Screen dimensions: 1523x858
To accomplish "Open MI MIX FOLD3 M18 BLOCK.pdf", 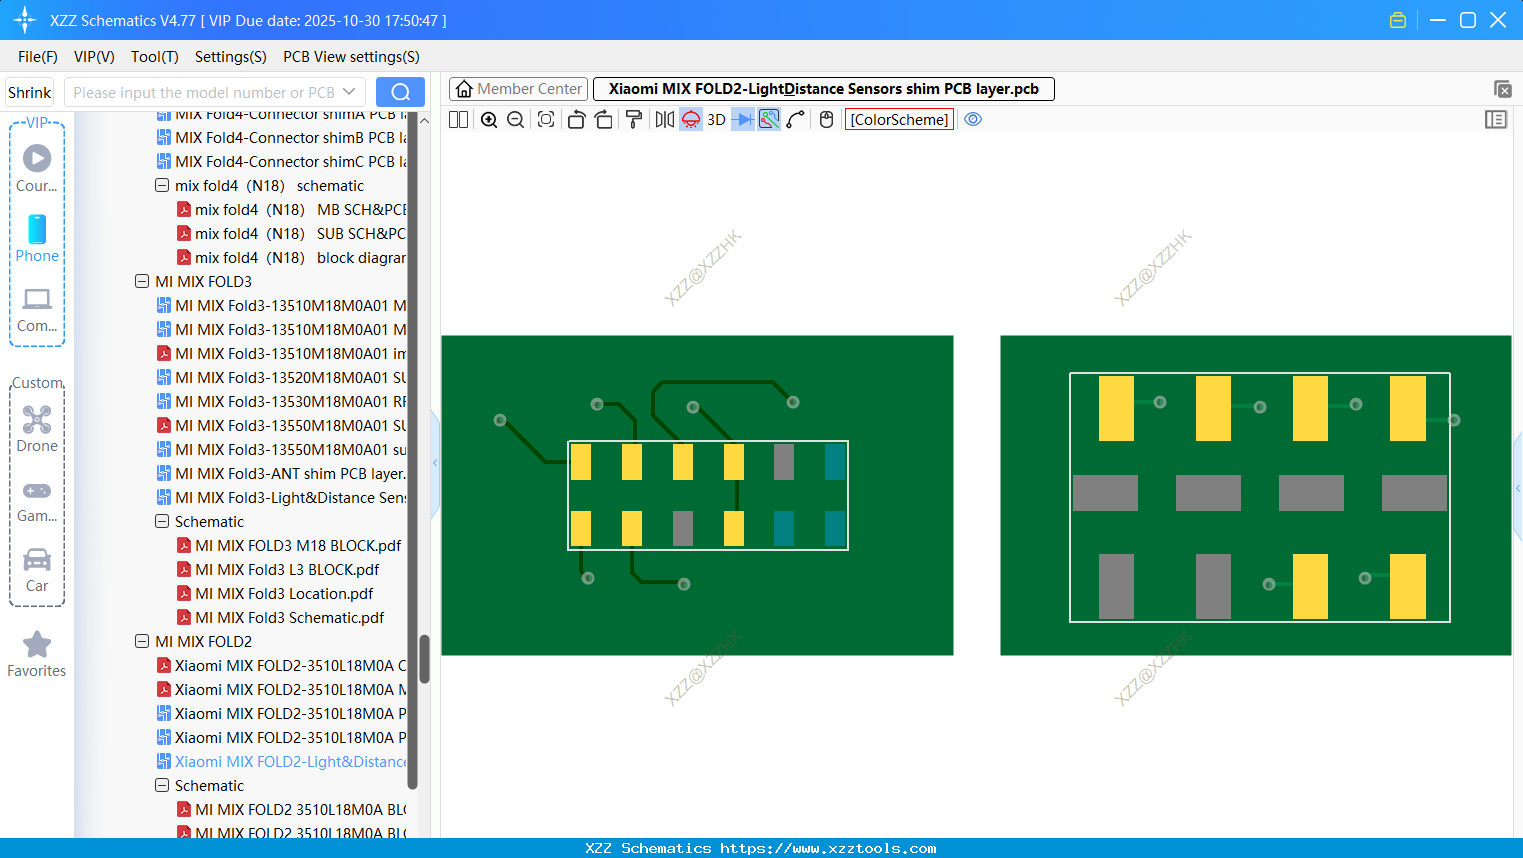I will (289, 546).
